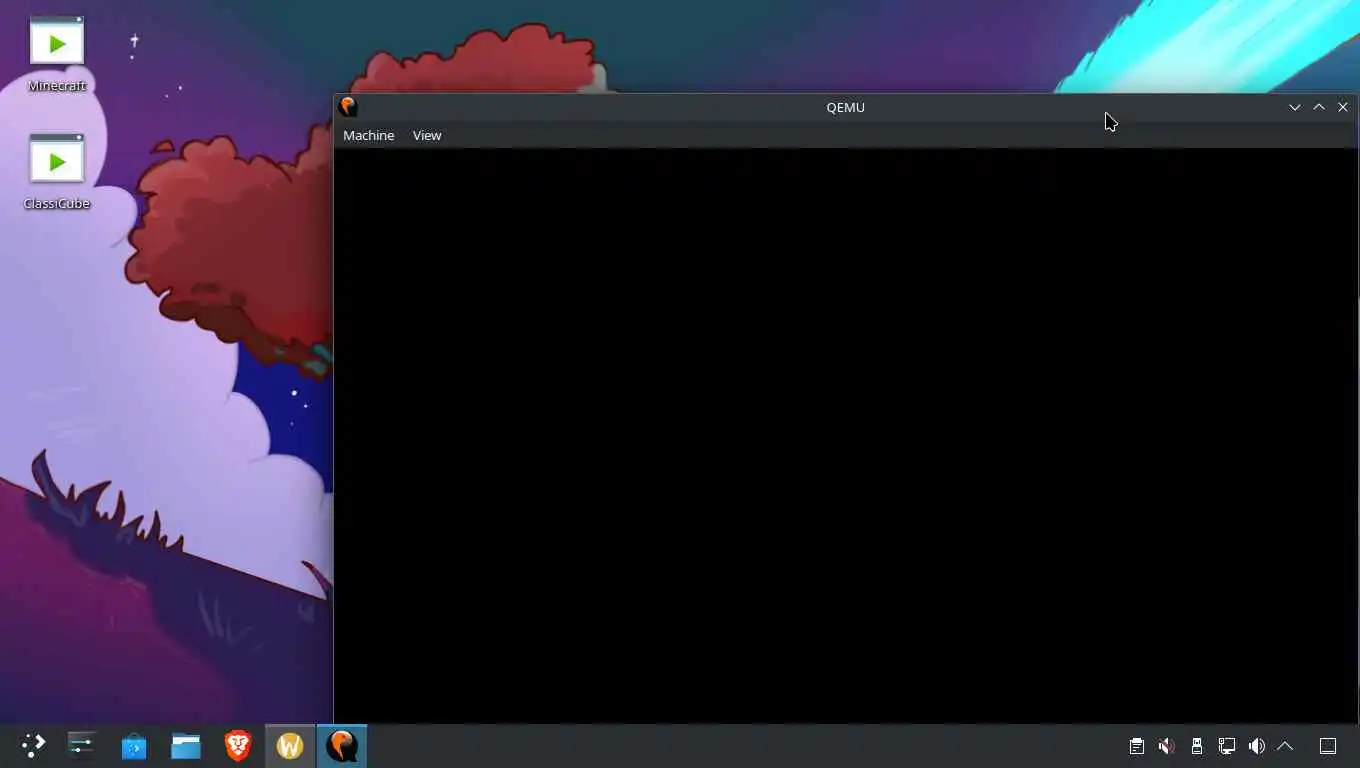Image resolution: width=1360 pixels, height=768 pixels.
Task: Open the Dolphin file manager from the taskbar
Action: coord(186,745)
